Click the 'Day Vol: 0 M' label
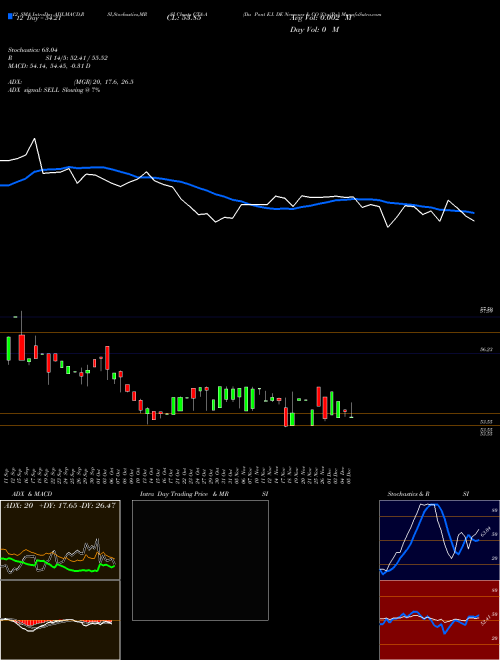Screen dimensions: 500x660 tap(314, 30)
